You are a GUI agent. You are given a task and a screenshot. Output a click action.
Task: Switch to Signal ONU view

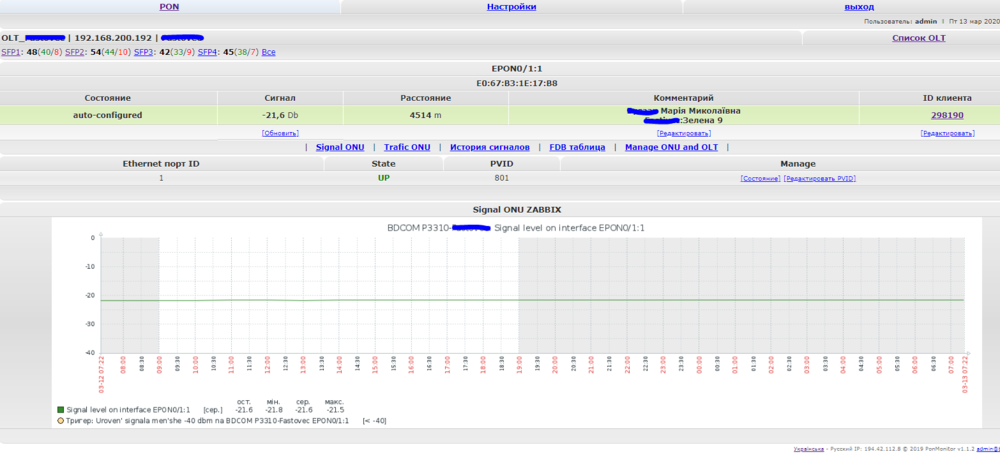pos(340,147)
